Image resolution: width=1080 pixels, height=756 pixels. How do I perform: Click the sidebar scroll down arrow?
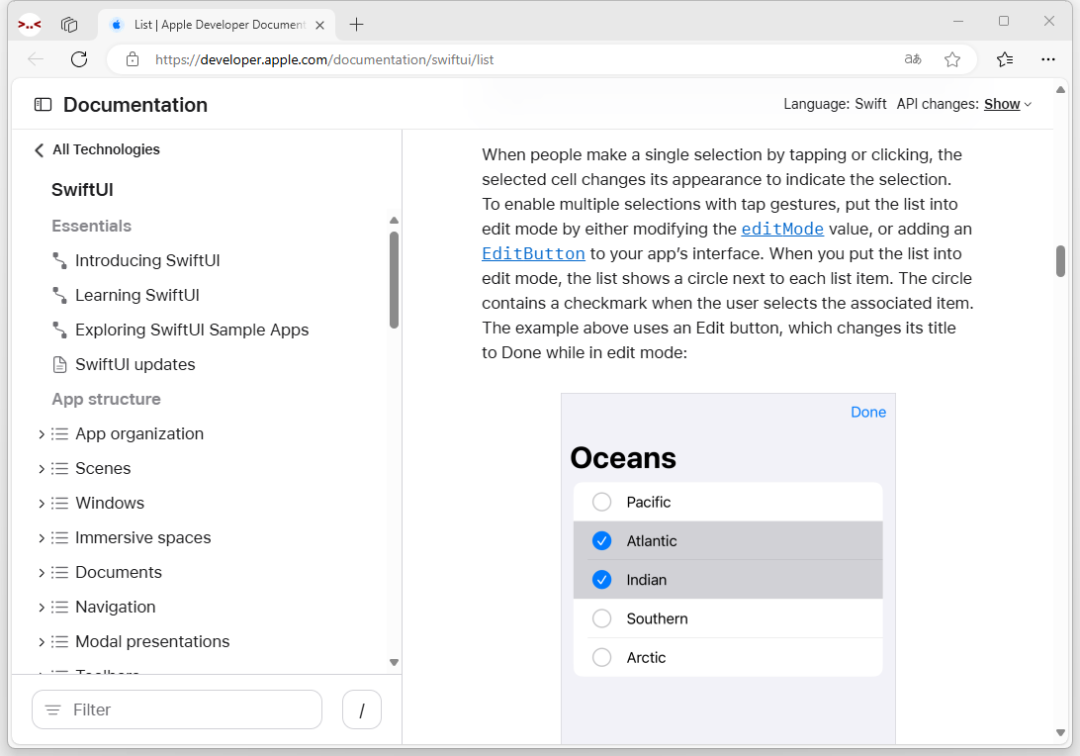point(394,662)
